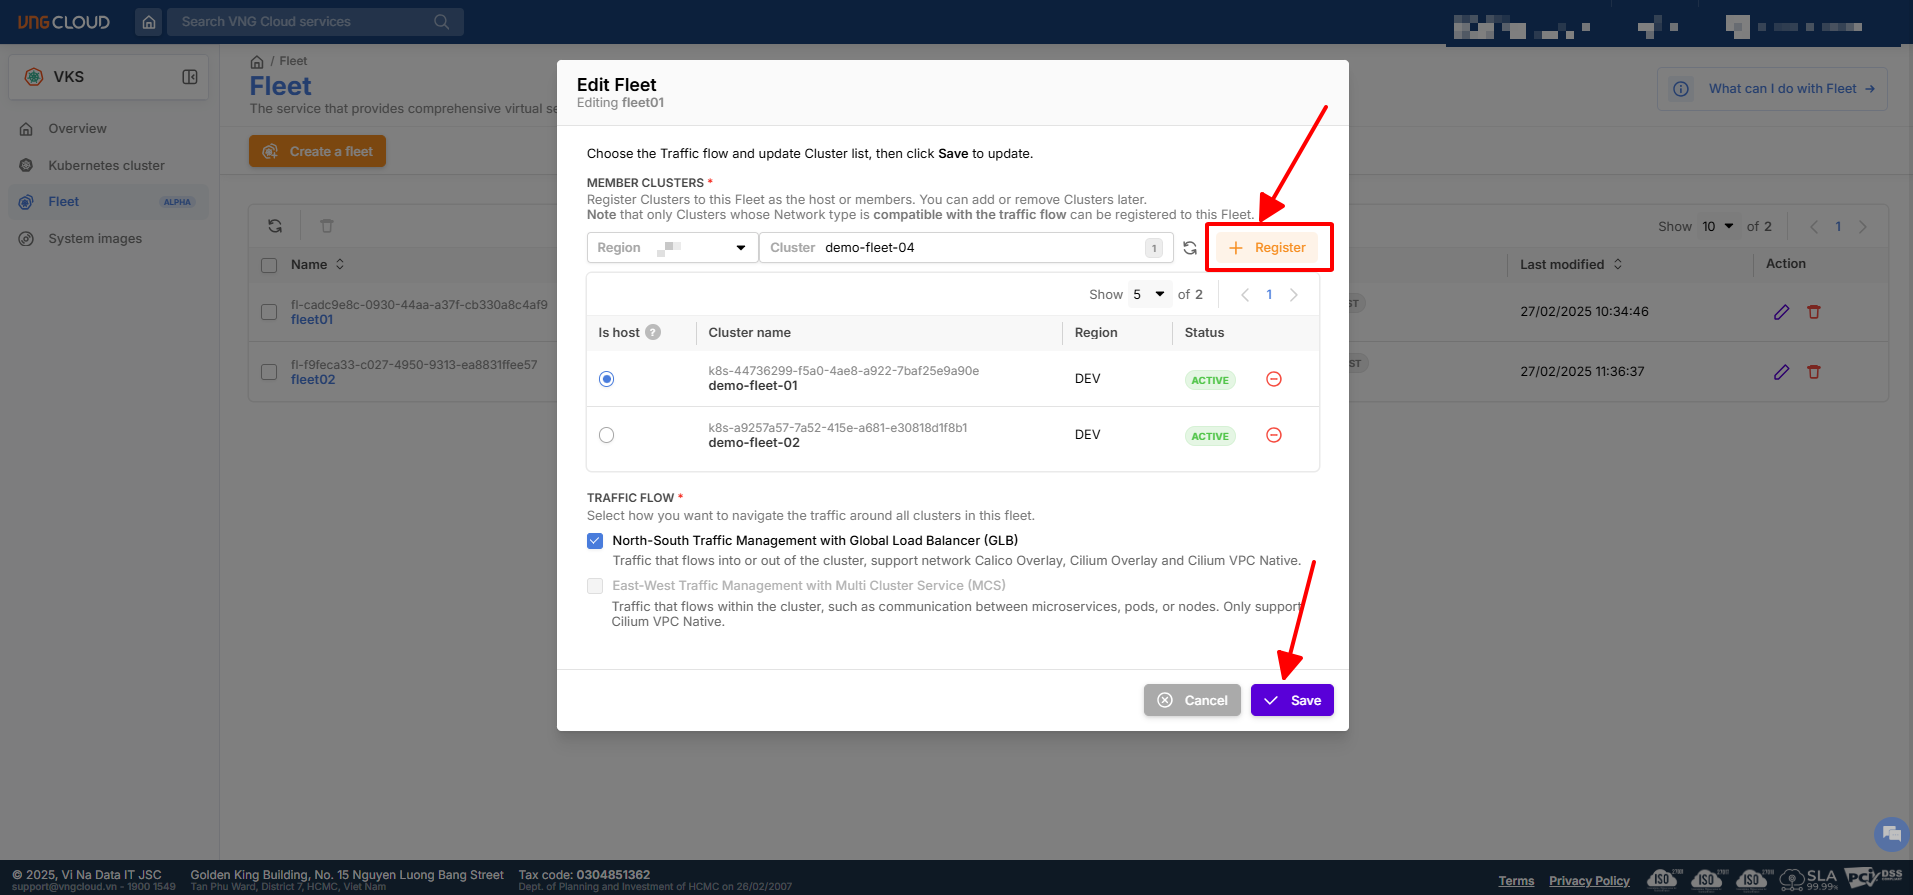Open the Region dropdown

[x=672, y=248]
